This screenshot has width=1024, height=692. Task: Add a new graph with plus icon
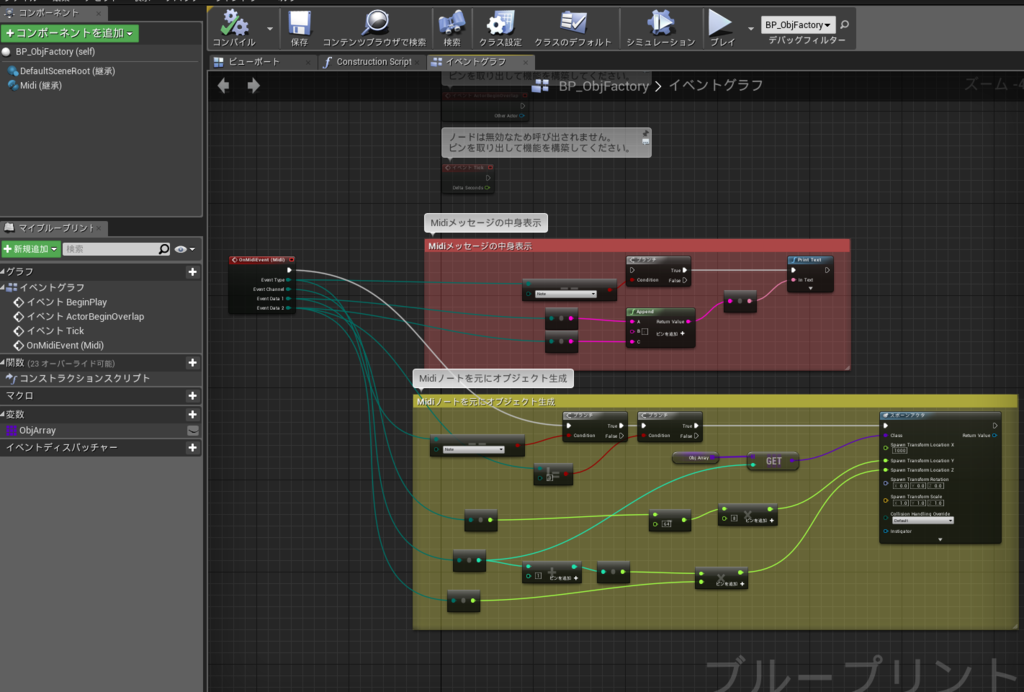[x=193, y=272]
